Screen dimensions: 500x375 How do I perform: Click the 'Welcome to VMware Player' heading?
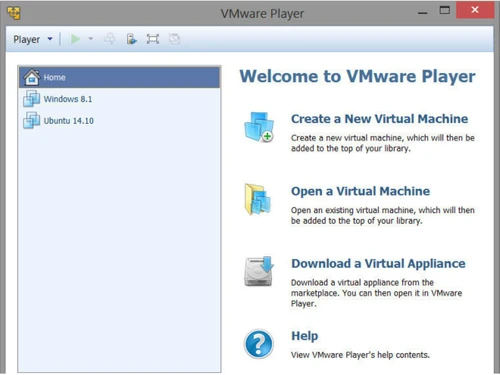pyautogui.click(x=357, y=76)
